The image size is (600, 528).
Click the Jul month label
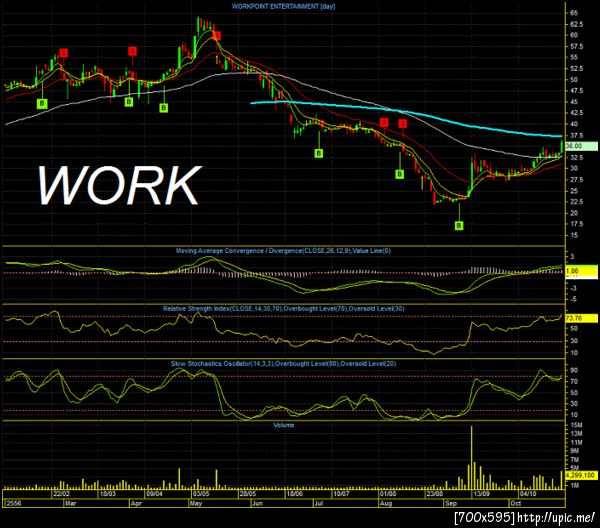click(x=319, y=503)
